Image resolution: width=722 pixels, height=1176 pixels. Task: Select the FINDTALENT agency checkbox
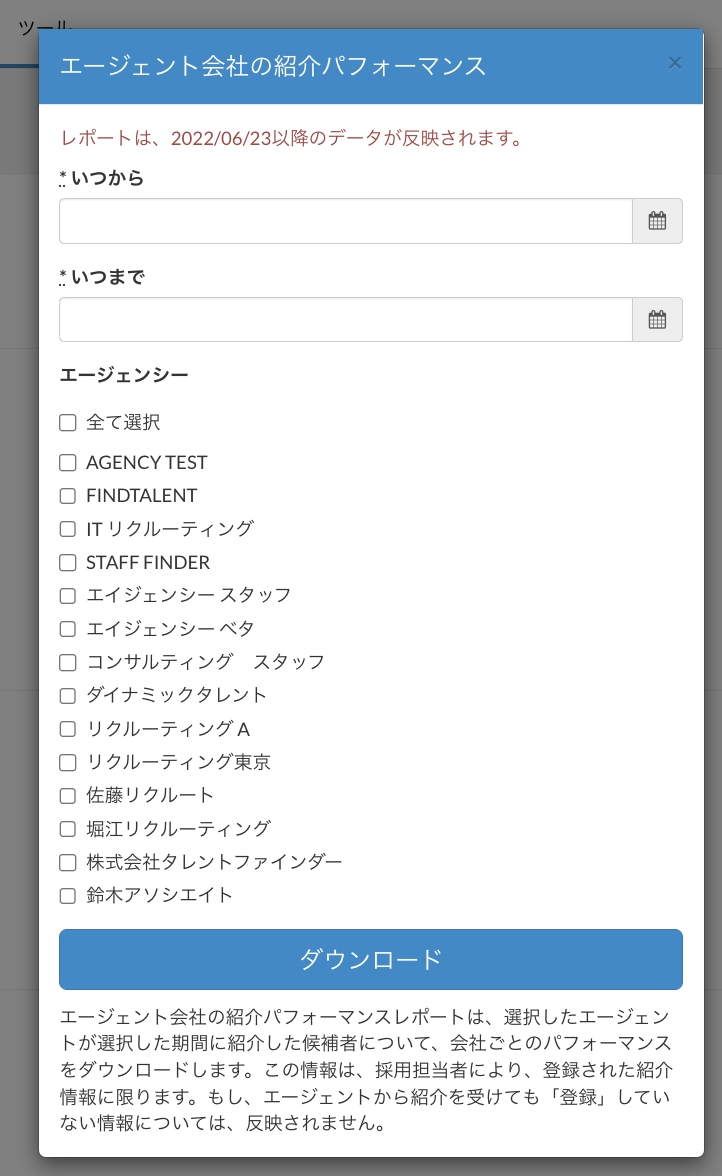point(68,496)
